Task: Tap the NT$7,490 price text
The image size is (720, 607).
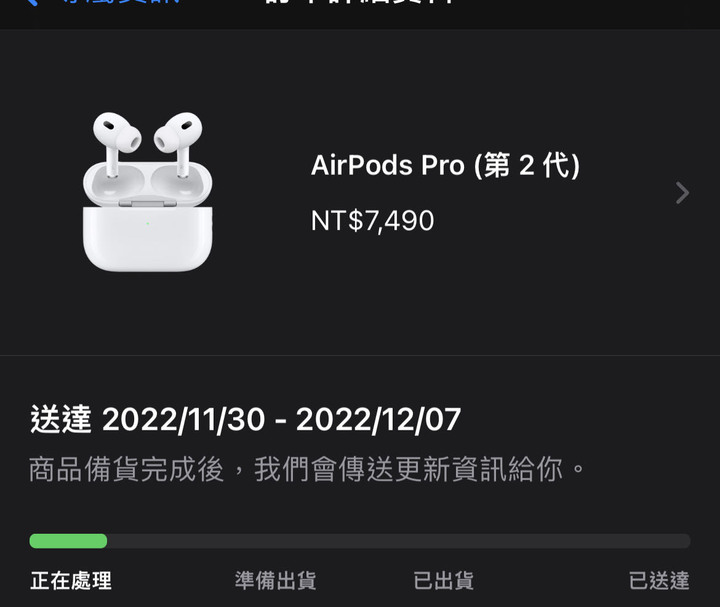Action: 372,221
